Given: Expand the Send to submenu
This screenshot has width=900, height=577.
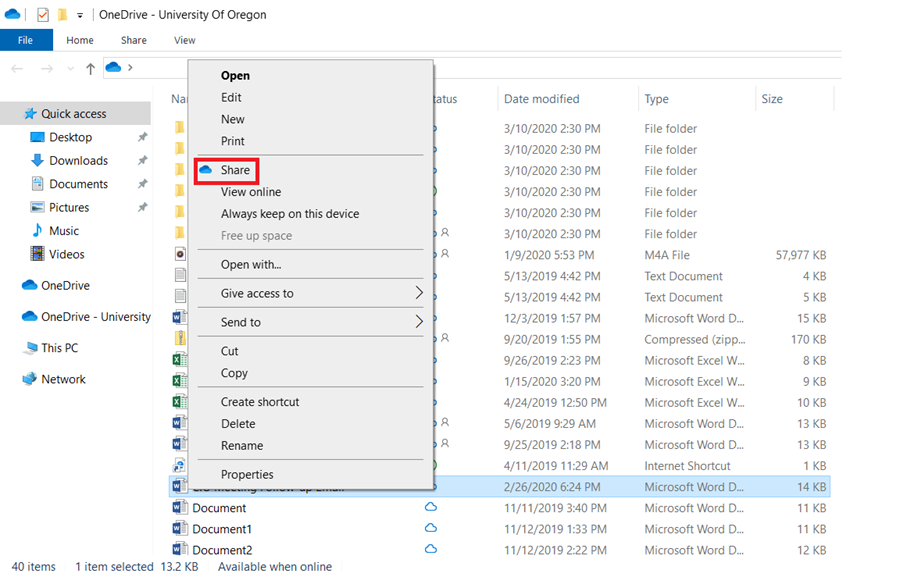Looking at the screenshot, I should pos(310,322).
